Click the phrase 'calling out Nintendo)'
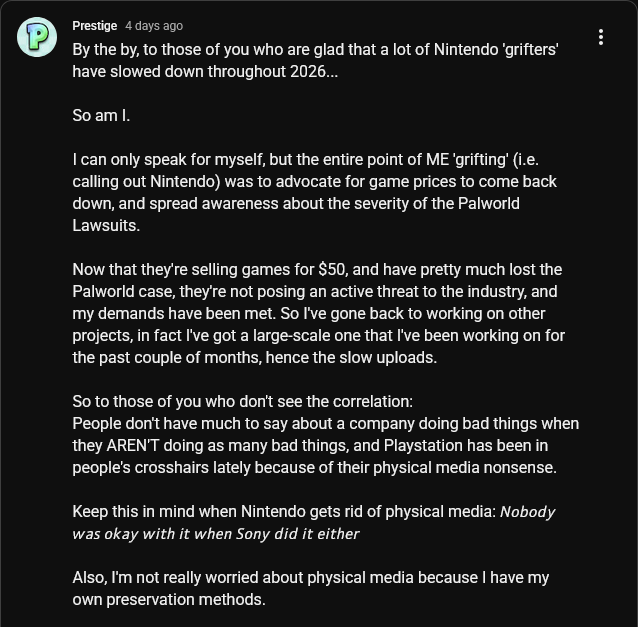 146,181
